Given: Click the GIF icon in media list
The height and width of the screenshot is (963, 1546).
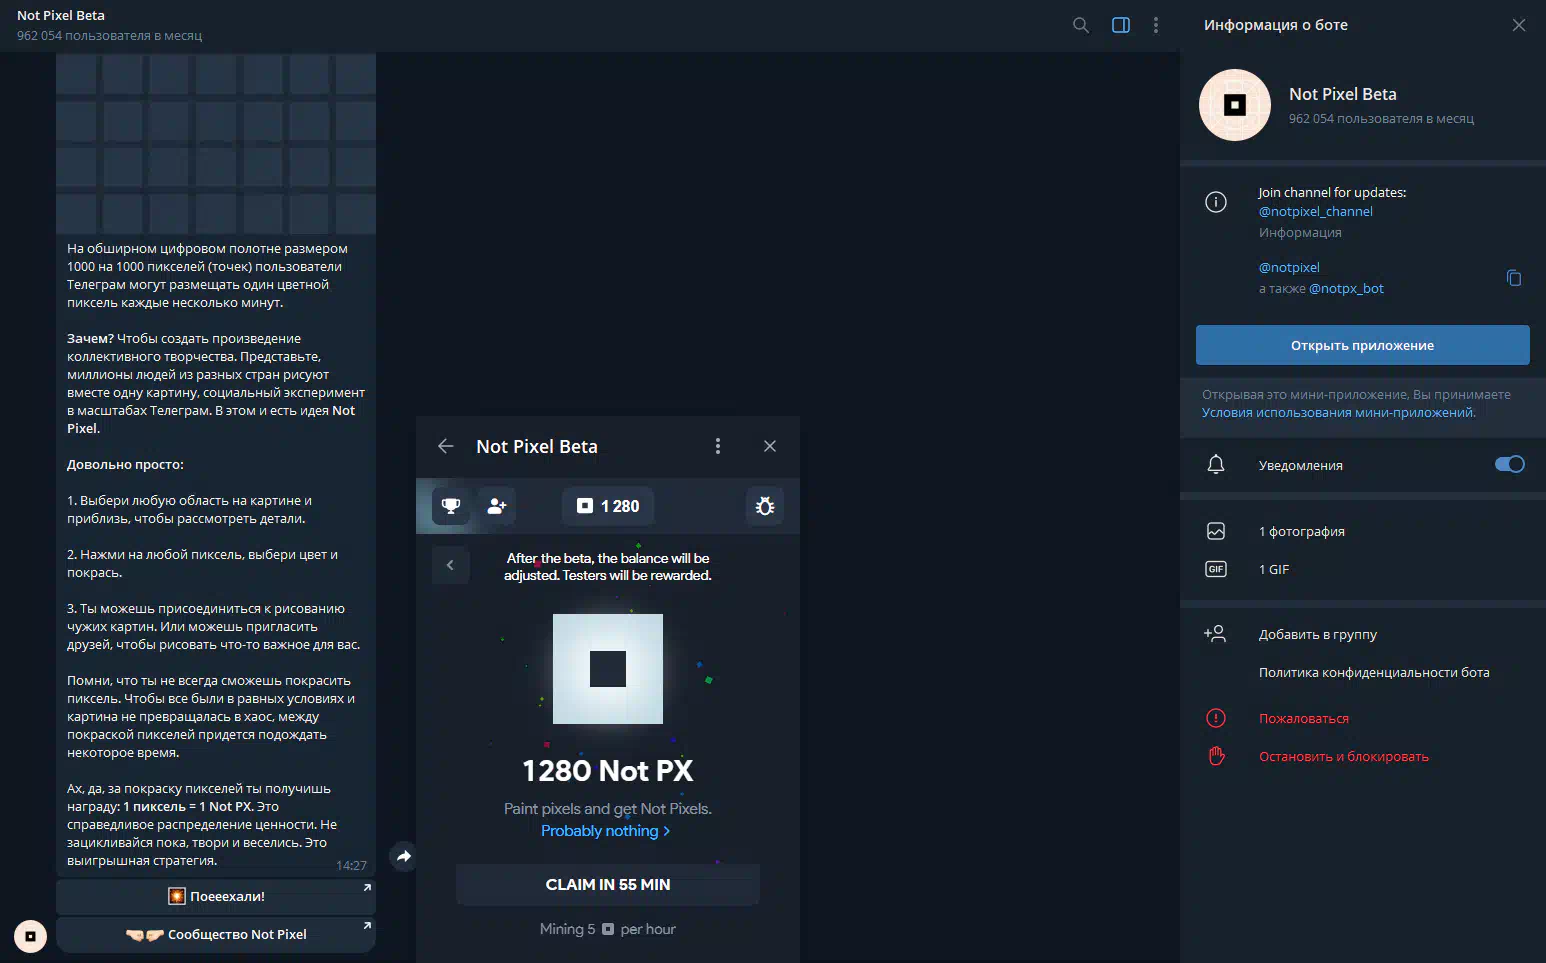Looking at the screenshot, I should pyautogui.click(x=1216, y=569).
